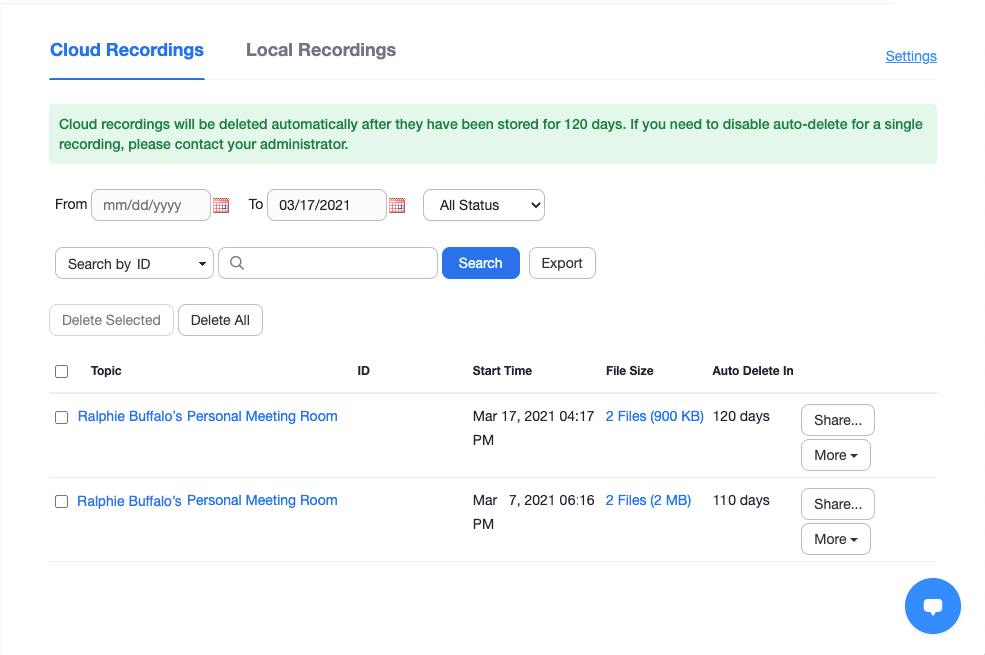Screen dimensions: 985x655
Task: Open the Settings link
Action: point(911,57)
